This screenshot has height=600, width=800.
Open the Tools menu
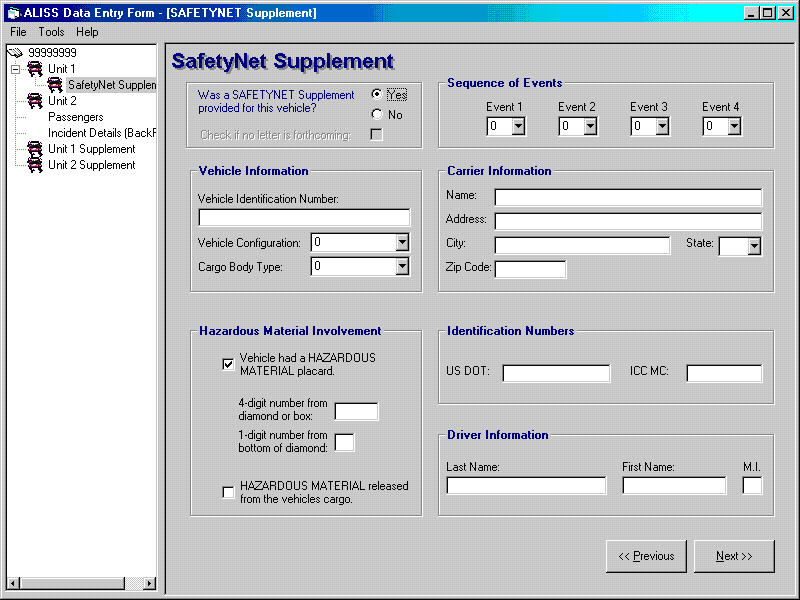coord(52,32)
